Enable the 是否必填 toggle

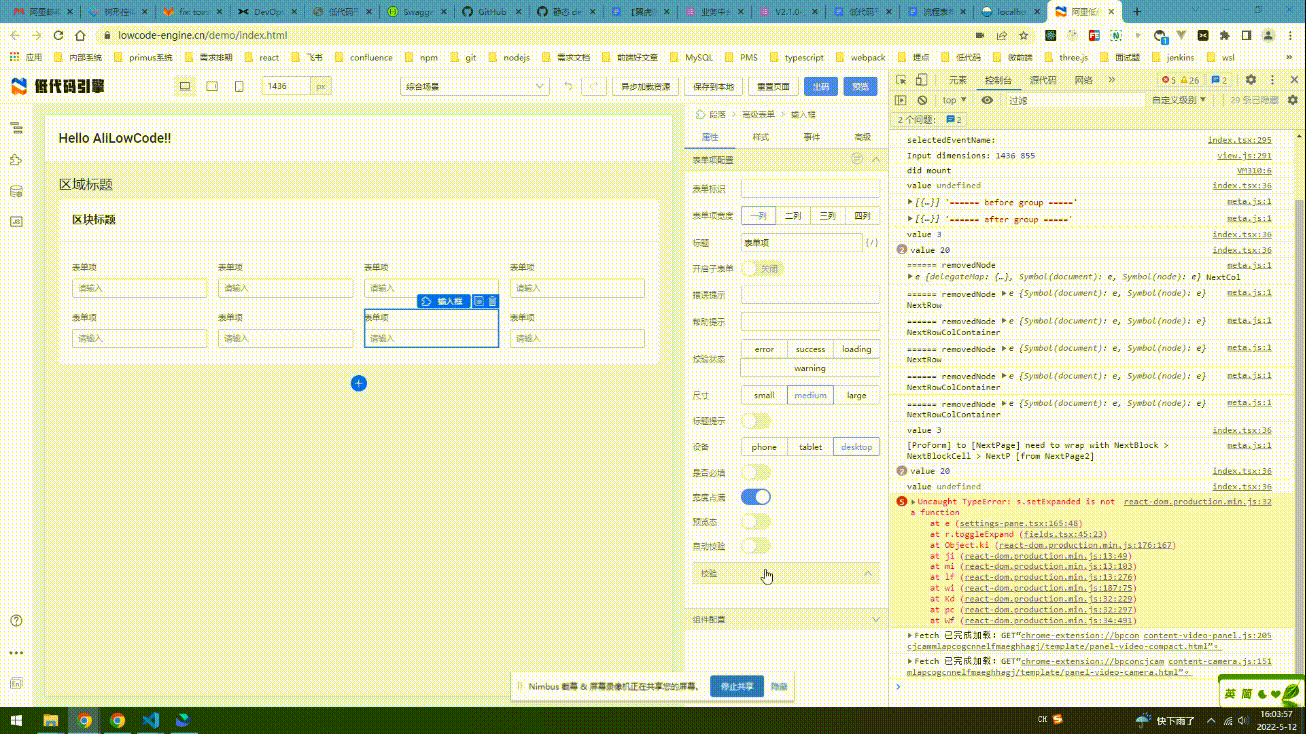(x=756, y=471)
